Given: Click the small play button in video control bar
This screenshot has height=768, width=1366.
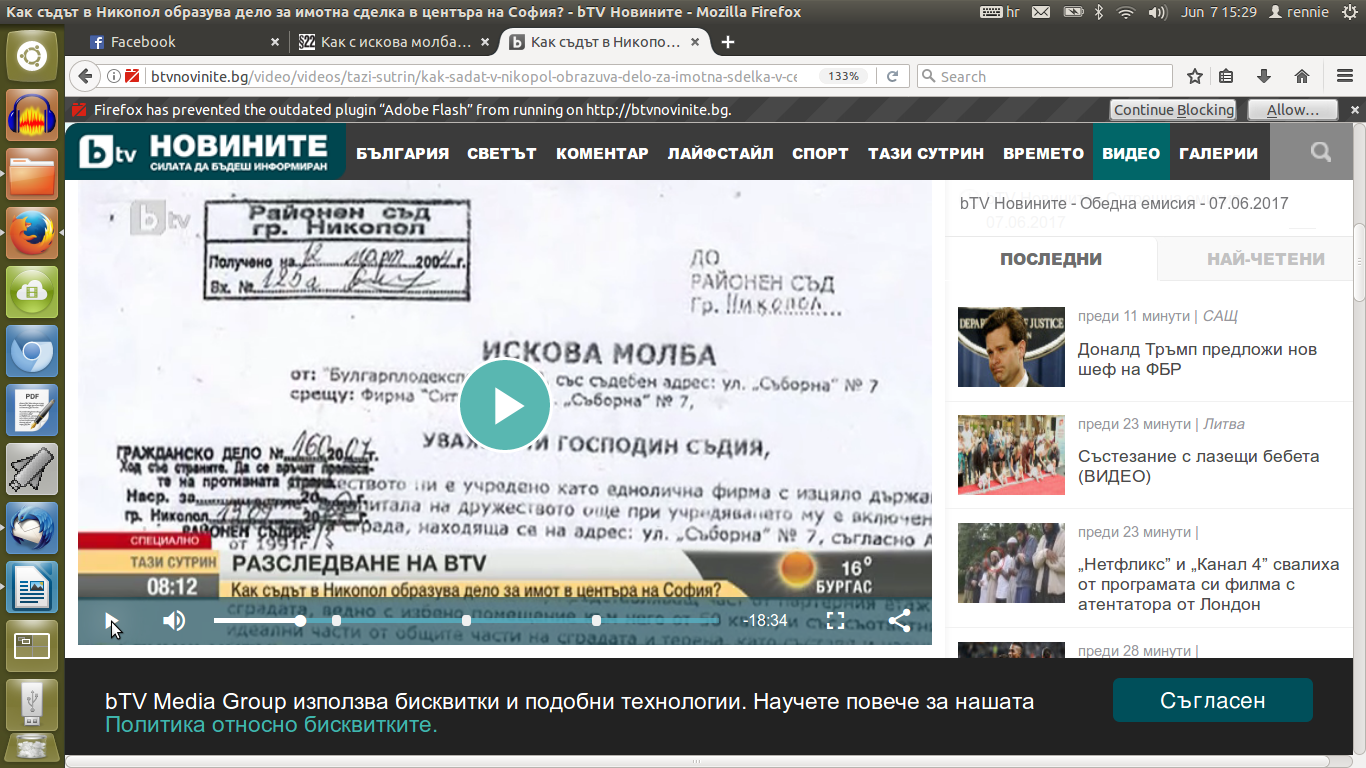Looking at the screenshot, I should [112, 621].
